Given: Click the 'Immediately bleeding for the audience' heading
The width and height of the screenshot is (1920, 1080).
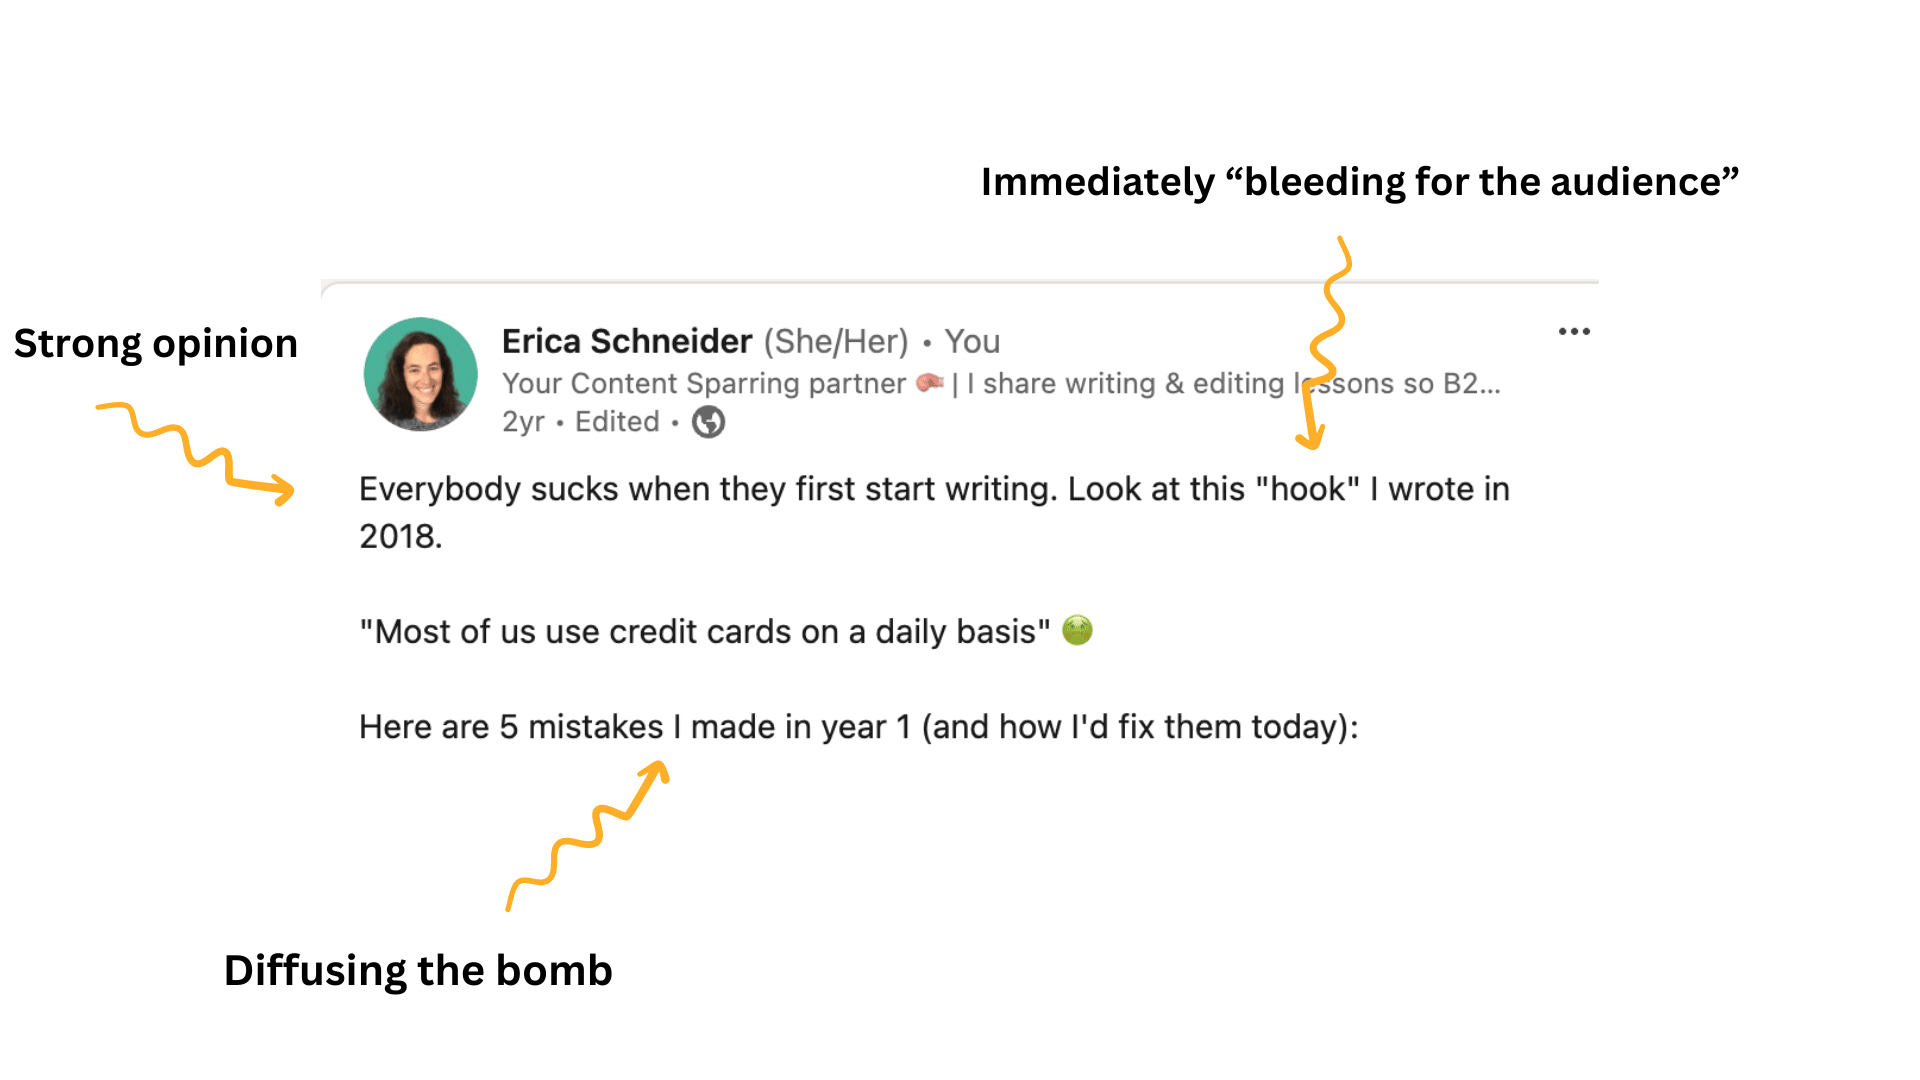Looking at the screenshot, I should point(1360,182).
